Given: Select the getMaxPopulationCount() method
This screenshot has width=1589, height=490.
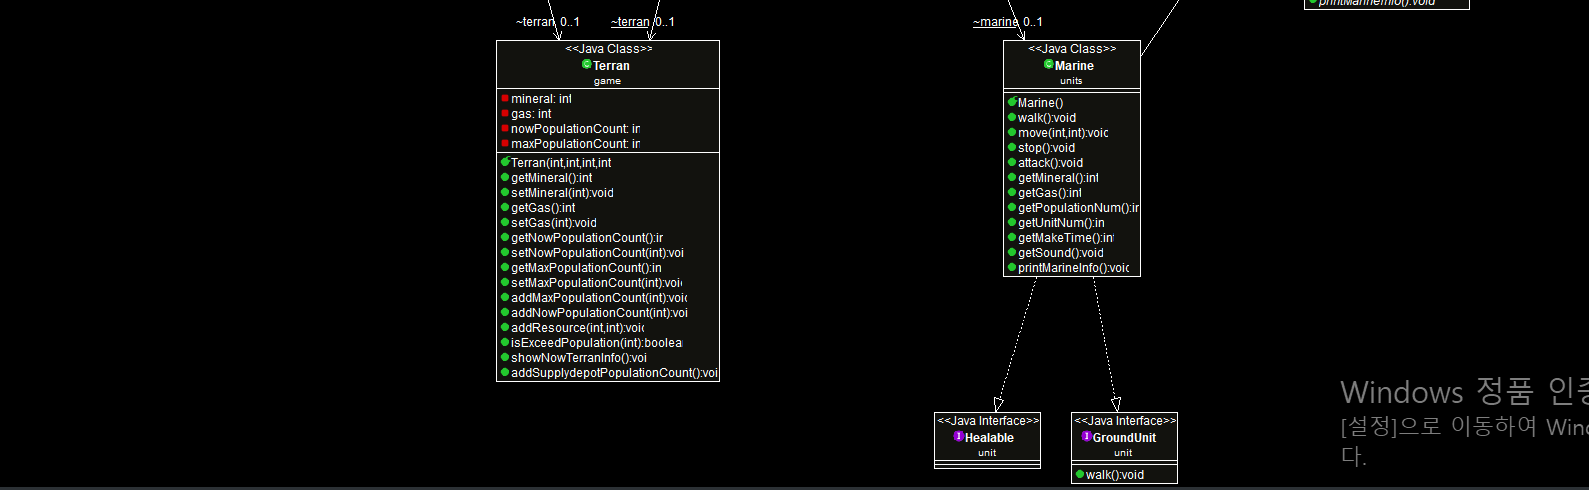Looking at the screenshot, I should coord(586,268).
